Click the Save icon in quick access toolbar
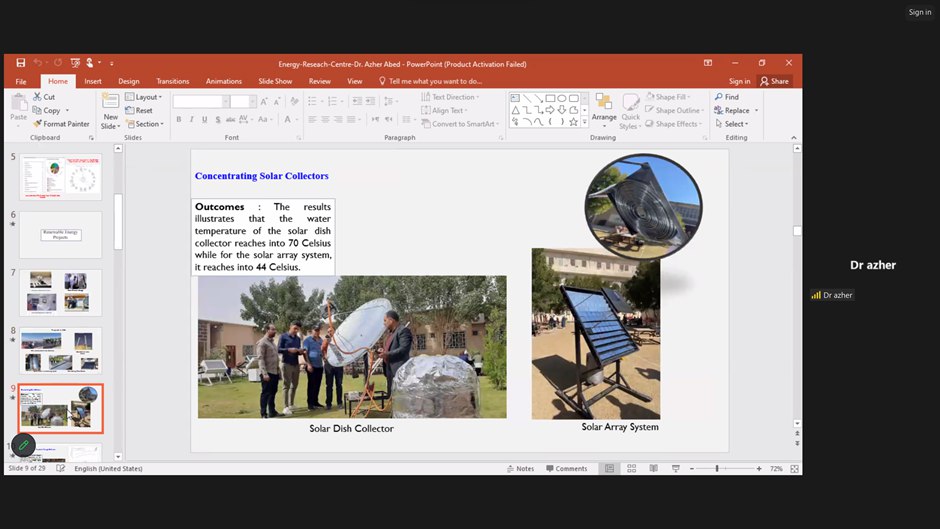The height and width of the screenshot is (529, 940). [20, 62]
